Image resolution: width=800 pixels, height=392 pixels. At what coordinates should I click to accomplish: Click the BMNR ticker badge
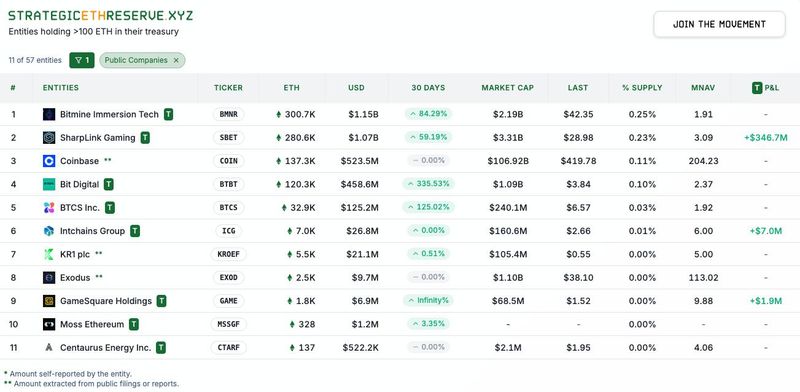coord(228,114)
